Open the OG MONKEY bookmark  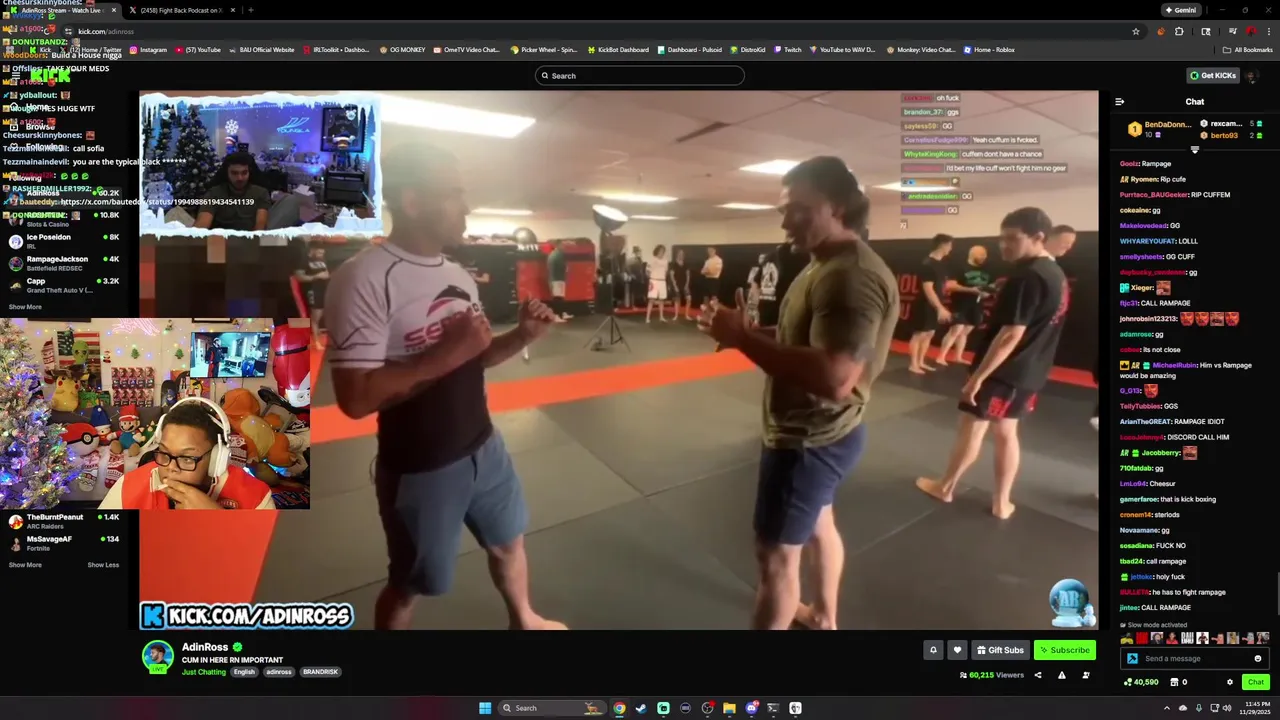click(x=402, y=49)
